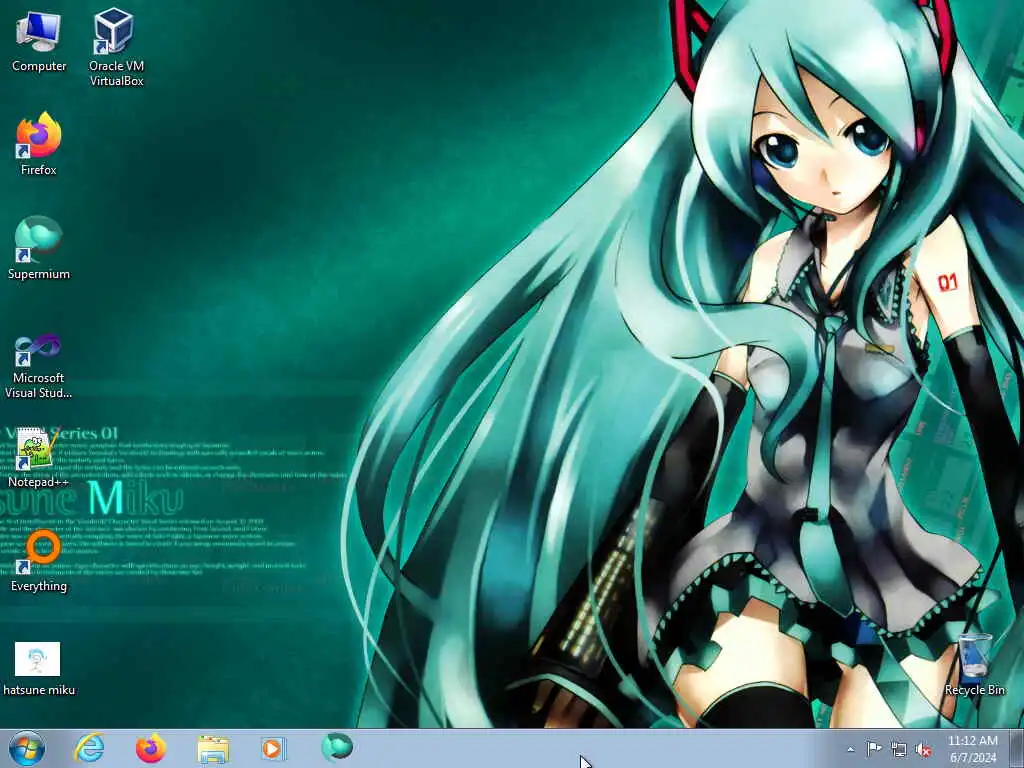The image size is (1024, 768).
Task: Select the Oracle VM VirtualBox shortcut
Action: [x=116, y=47]
